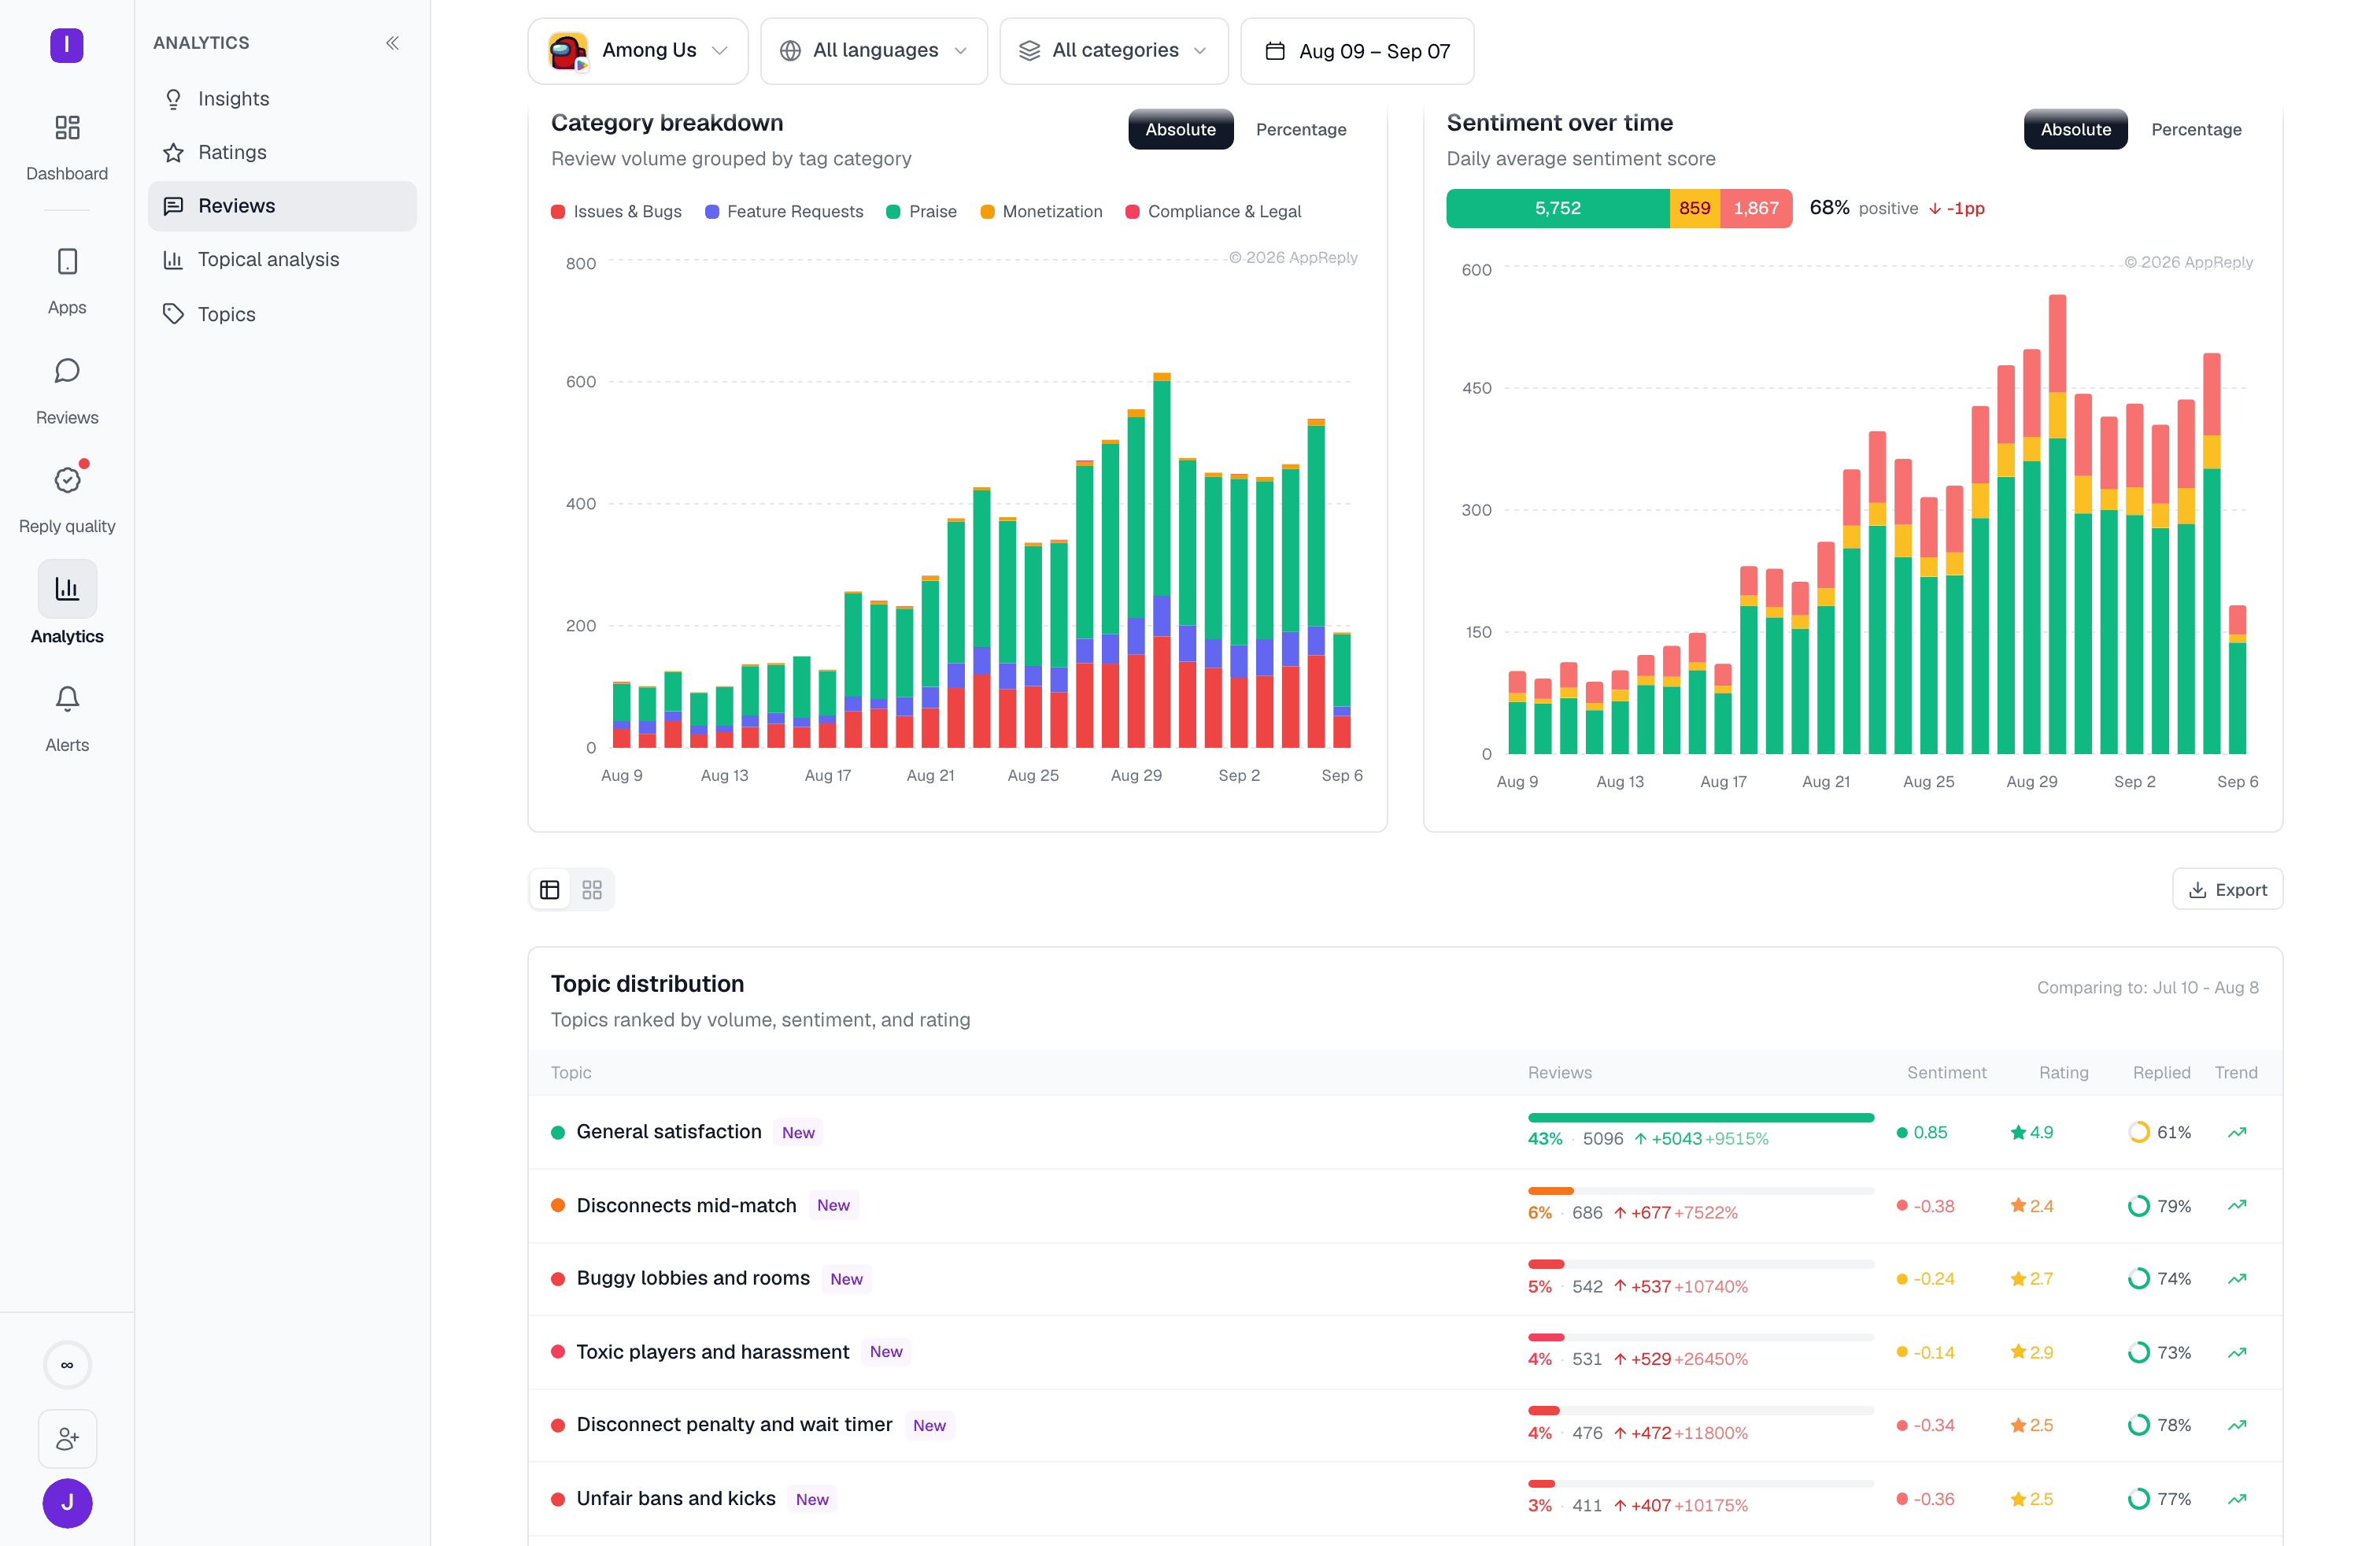Screen dimensions: 2380x1546
Task: Open Unfair bans and kicks topic
Action: [676, 1498]
